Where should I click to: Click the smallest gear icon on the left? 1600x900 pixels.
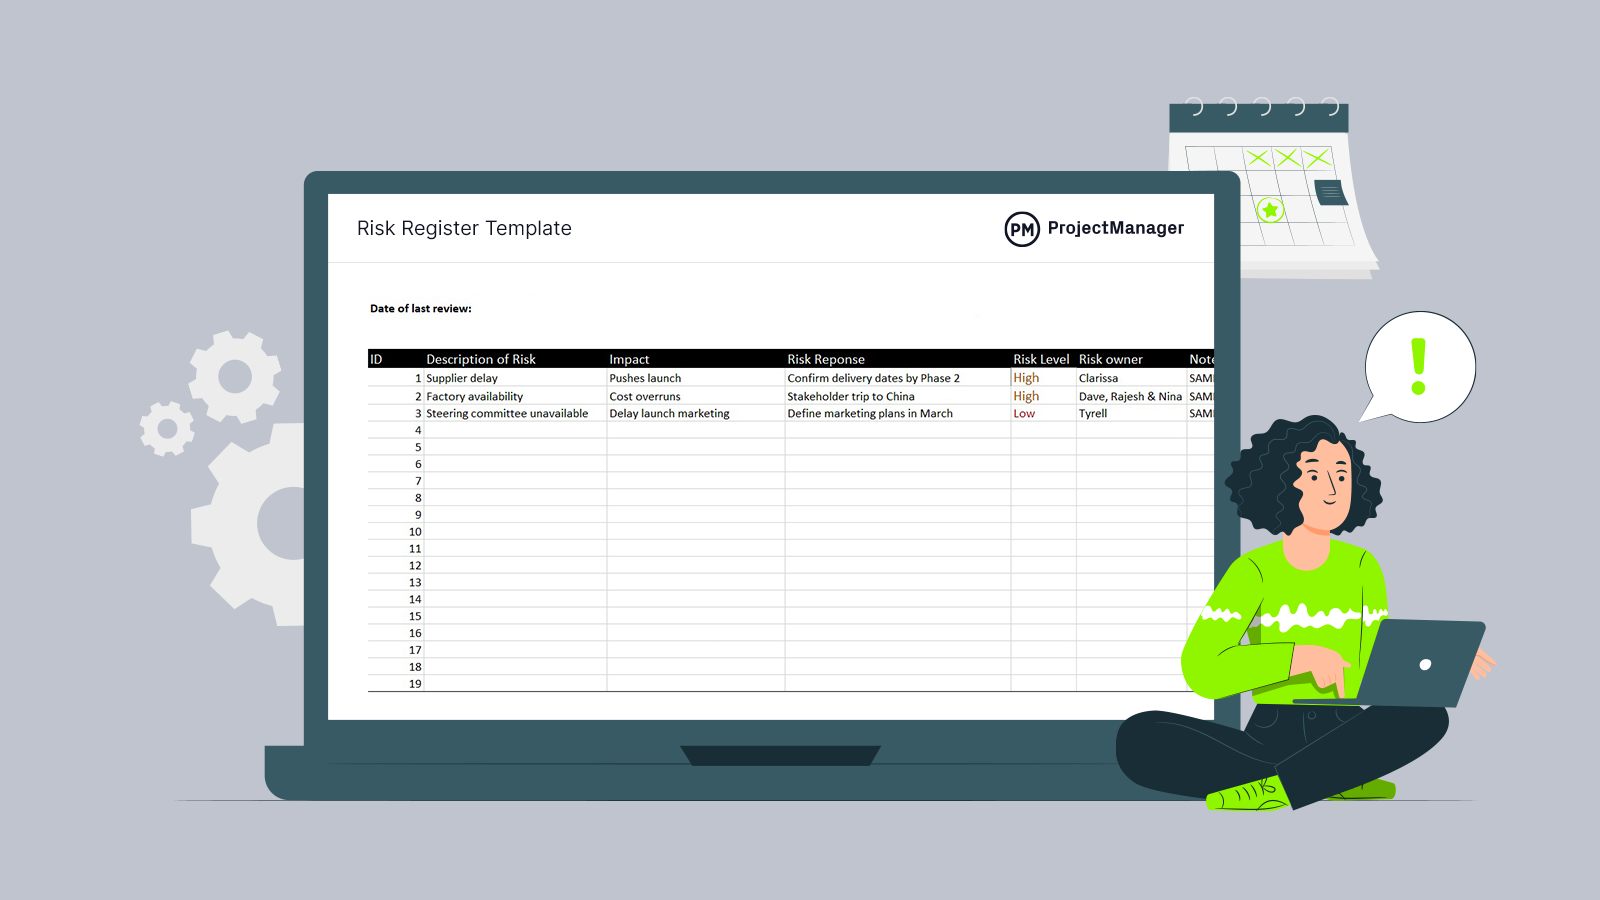(167, 429)
